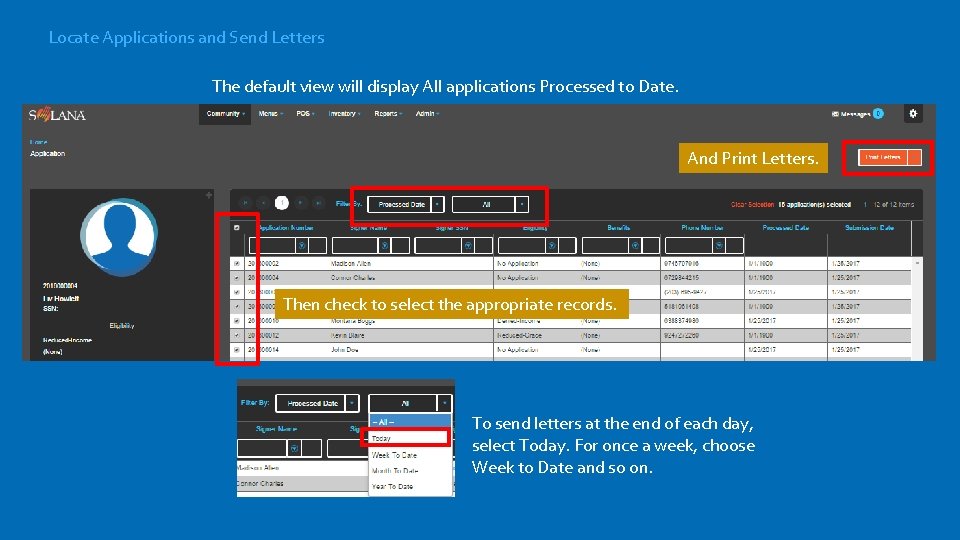Toggle checkbox for Connor Charles row
The image size is (960, 540).
tap(237, 277)
